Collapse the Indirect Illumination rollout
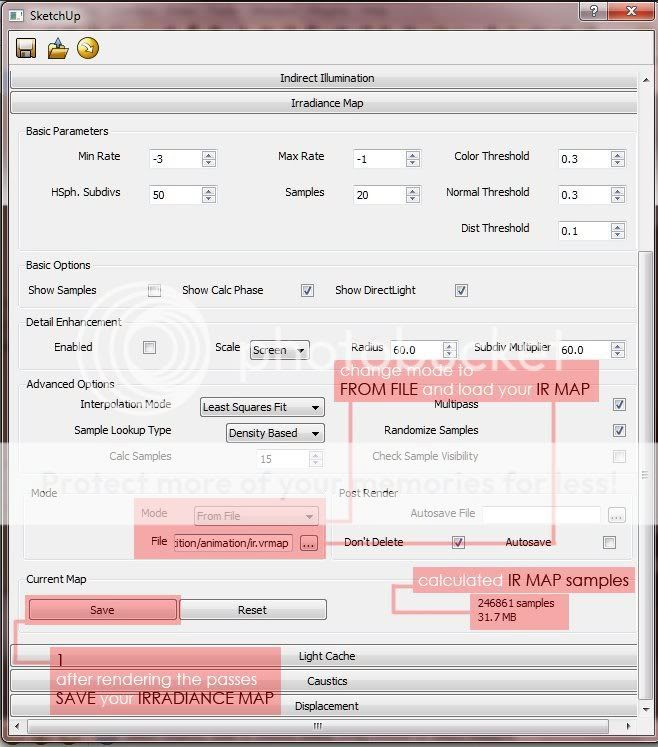This screenshot has width=658, height=747. click(324, 78)
